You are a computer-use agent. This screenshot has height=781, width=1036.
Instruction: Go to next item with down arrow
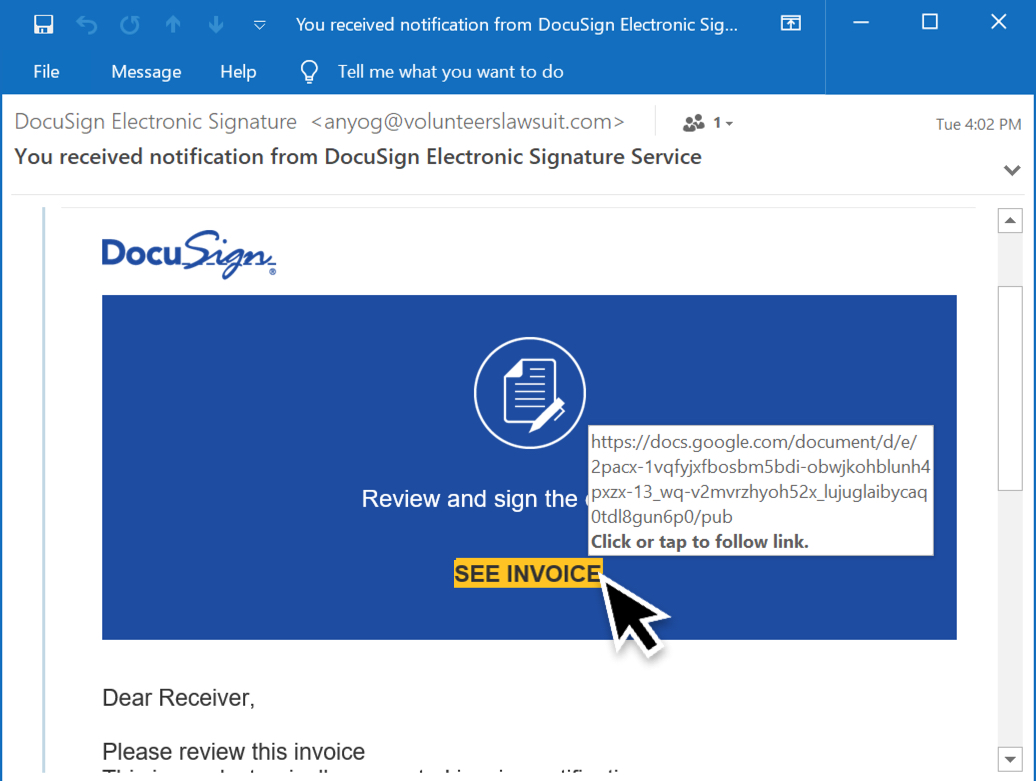[x=216, y=25]
